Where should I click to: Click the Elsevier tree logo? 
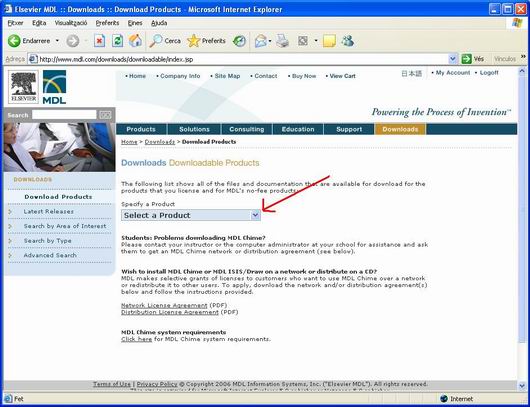point(23,87)
